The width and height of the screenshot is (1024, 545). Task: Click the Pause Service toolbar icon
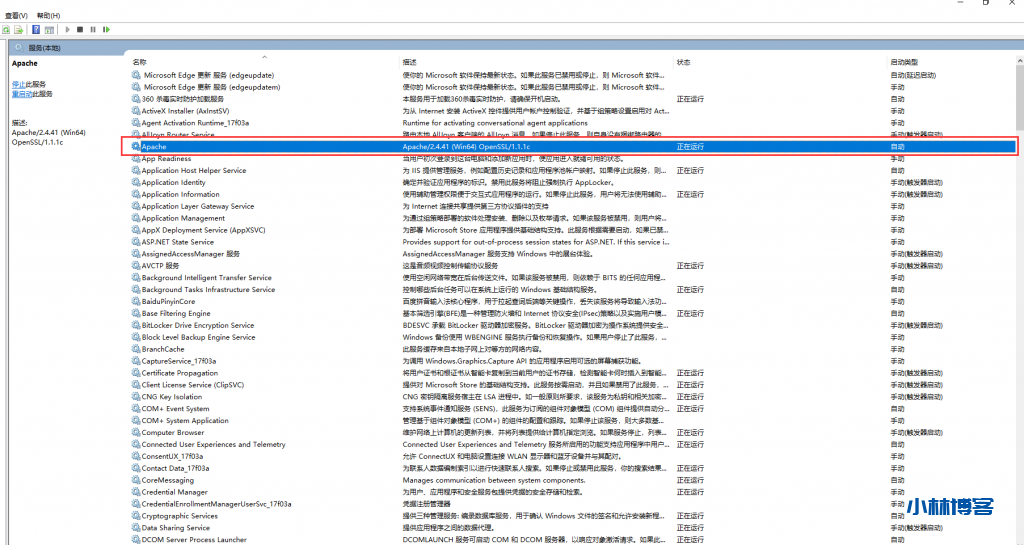tap(93, 30)
